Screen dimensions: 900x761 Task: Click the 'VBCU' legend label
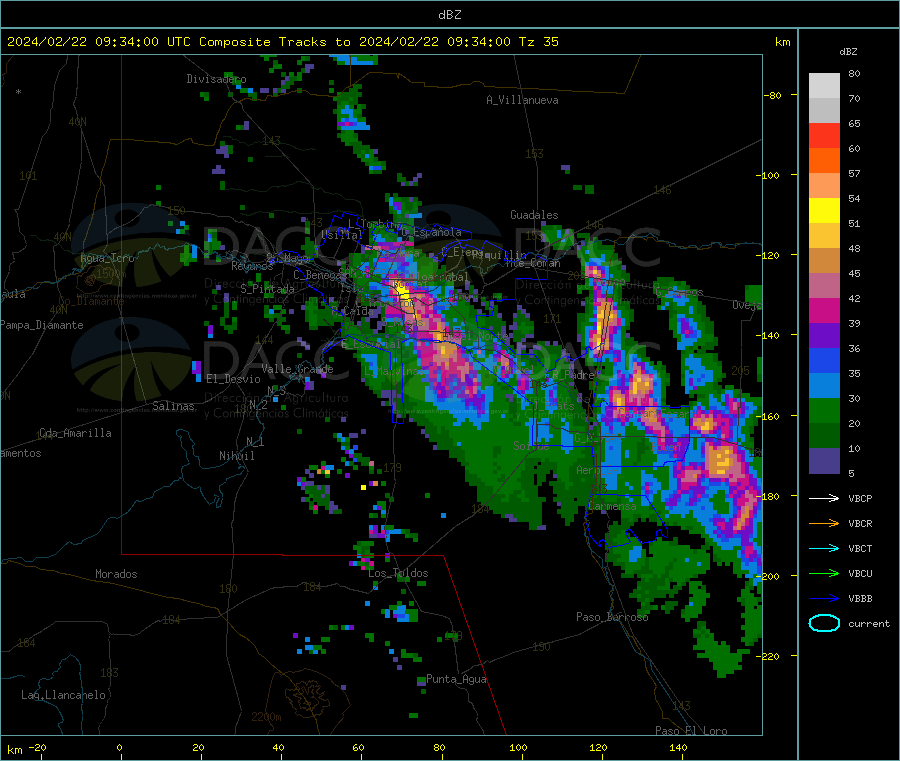(x=860, y=573)
